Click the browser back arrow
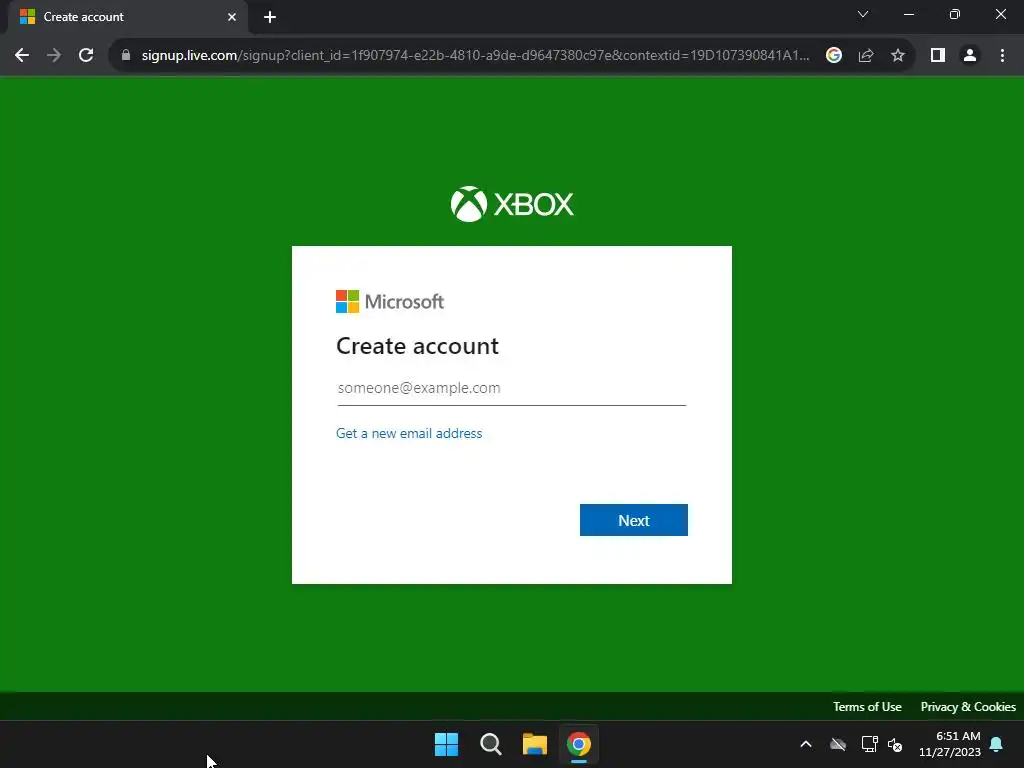The width and height of the screenshot is (1024, 768). pos(22,56)
